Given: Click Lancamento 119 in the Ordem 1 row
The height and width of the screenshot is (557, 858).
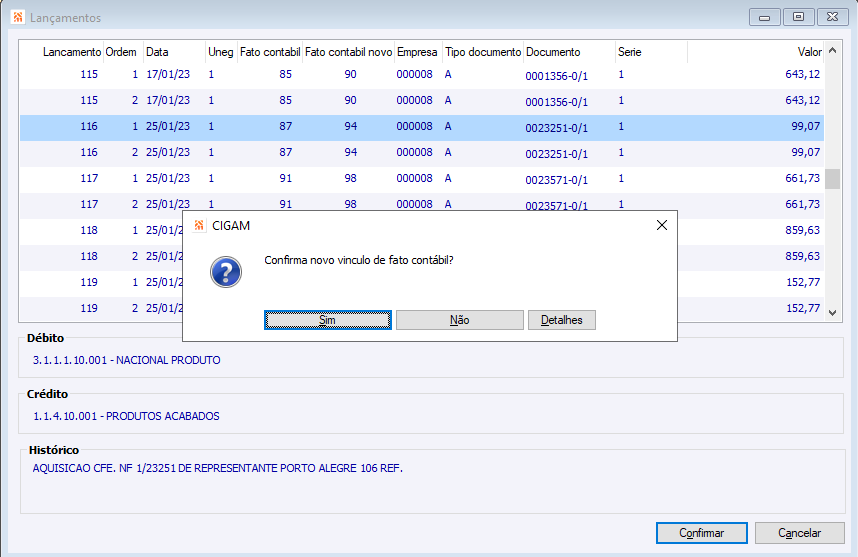Looking at the screenshot, I should coord(89,282).
